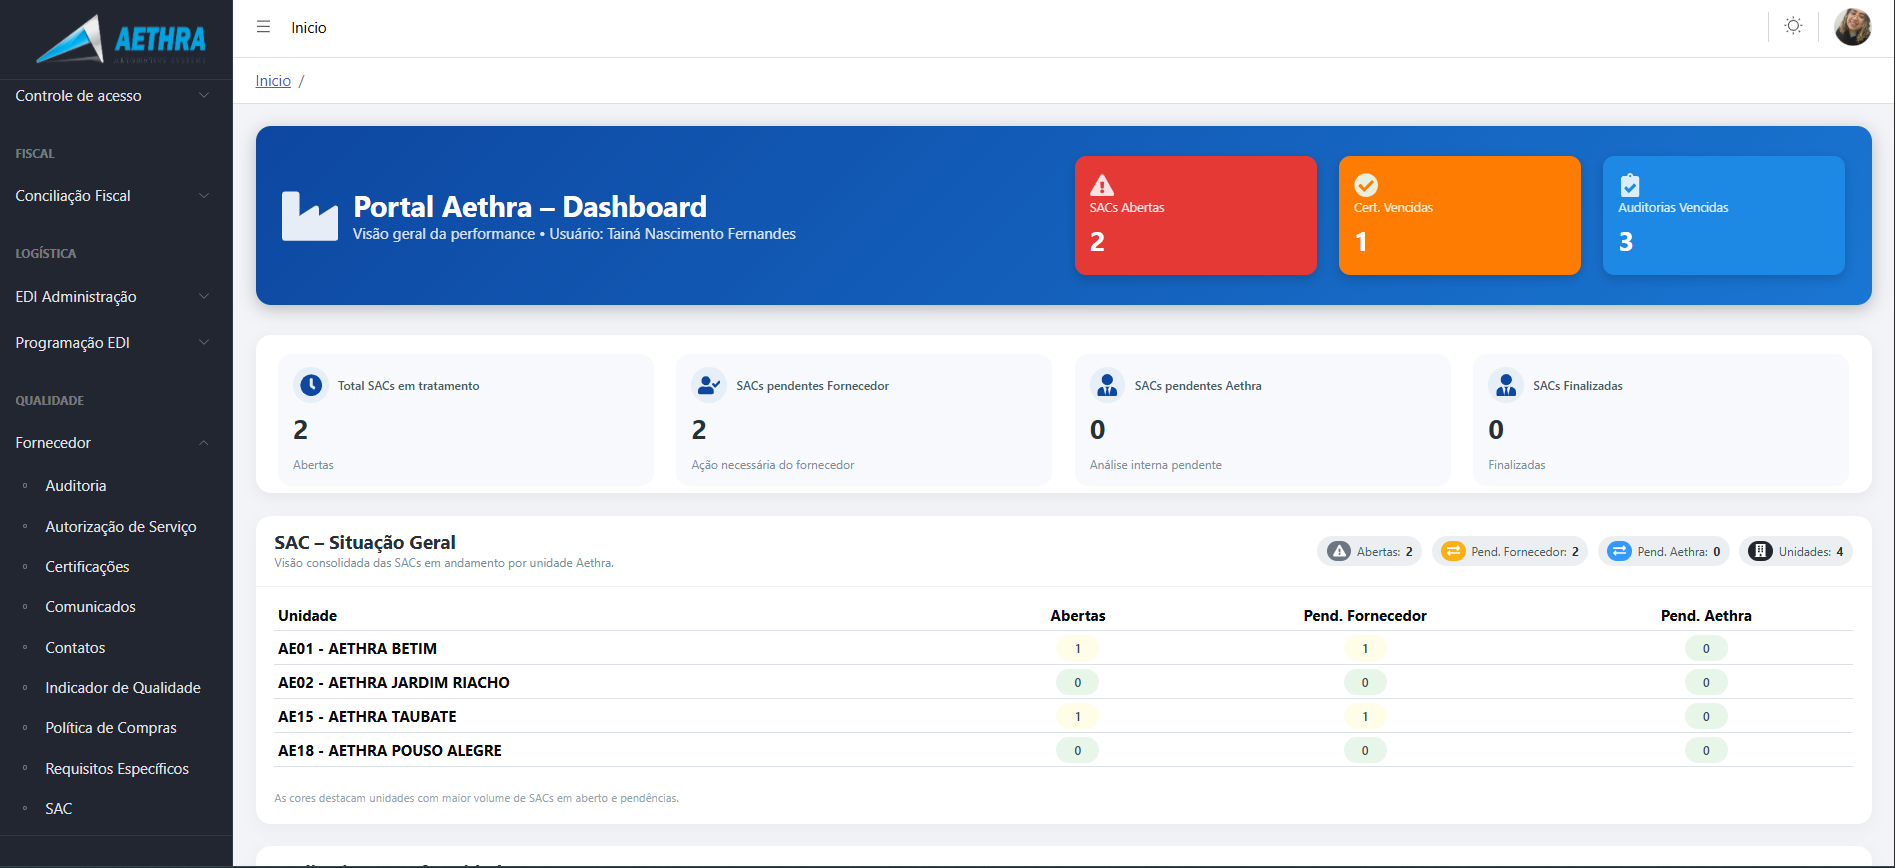Screen dimensions: 1895x868
Task: Click the checkmark icon in Cert. Vencidas card
Action: click(x=1366, y=185)
